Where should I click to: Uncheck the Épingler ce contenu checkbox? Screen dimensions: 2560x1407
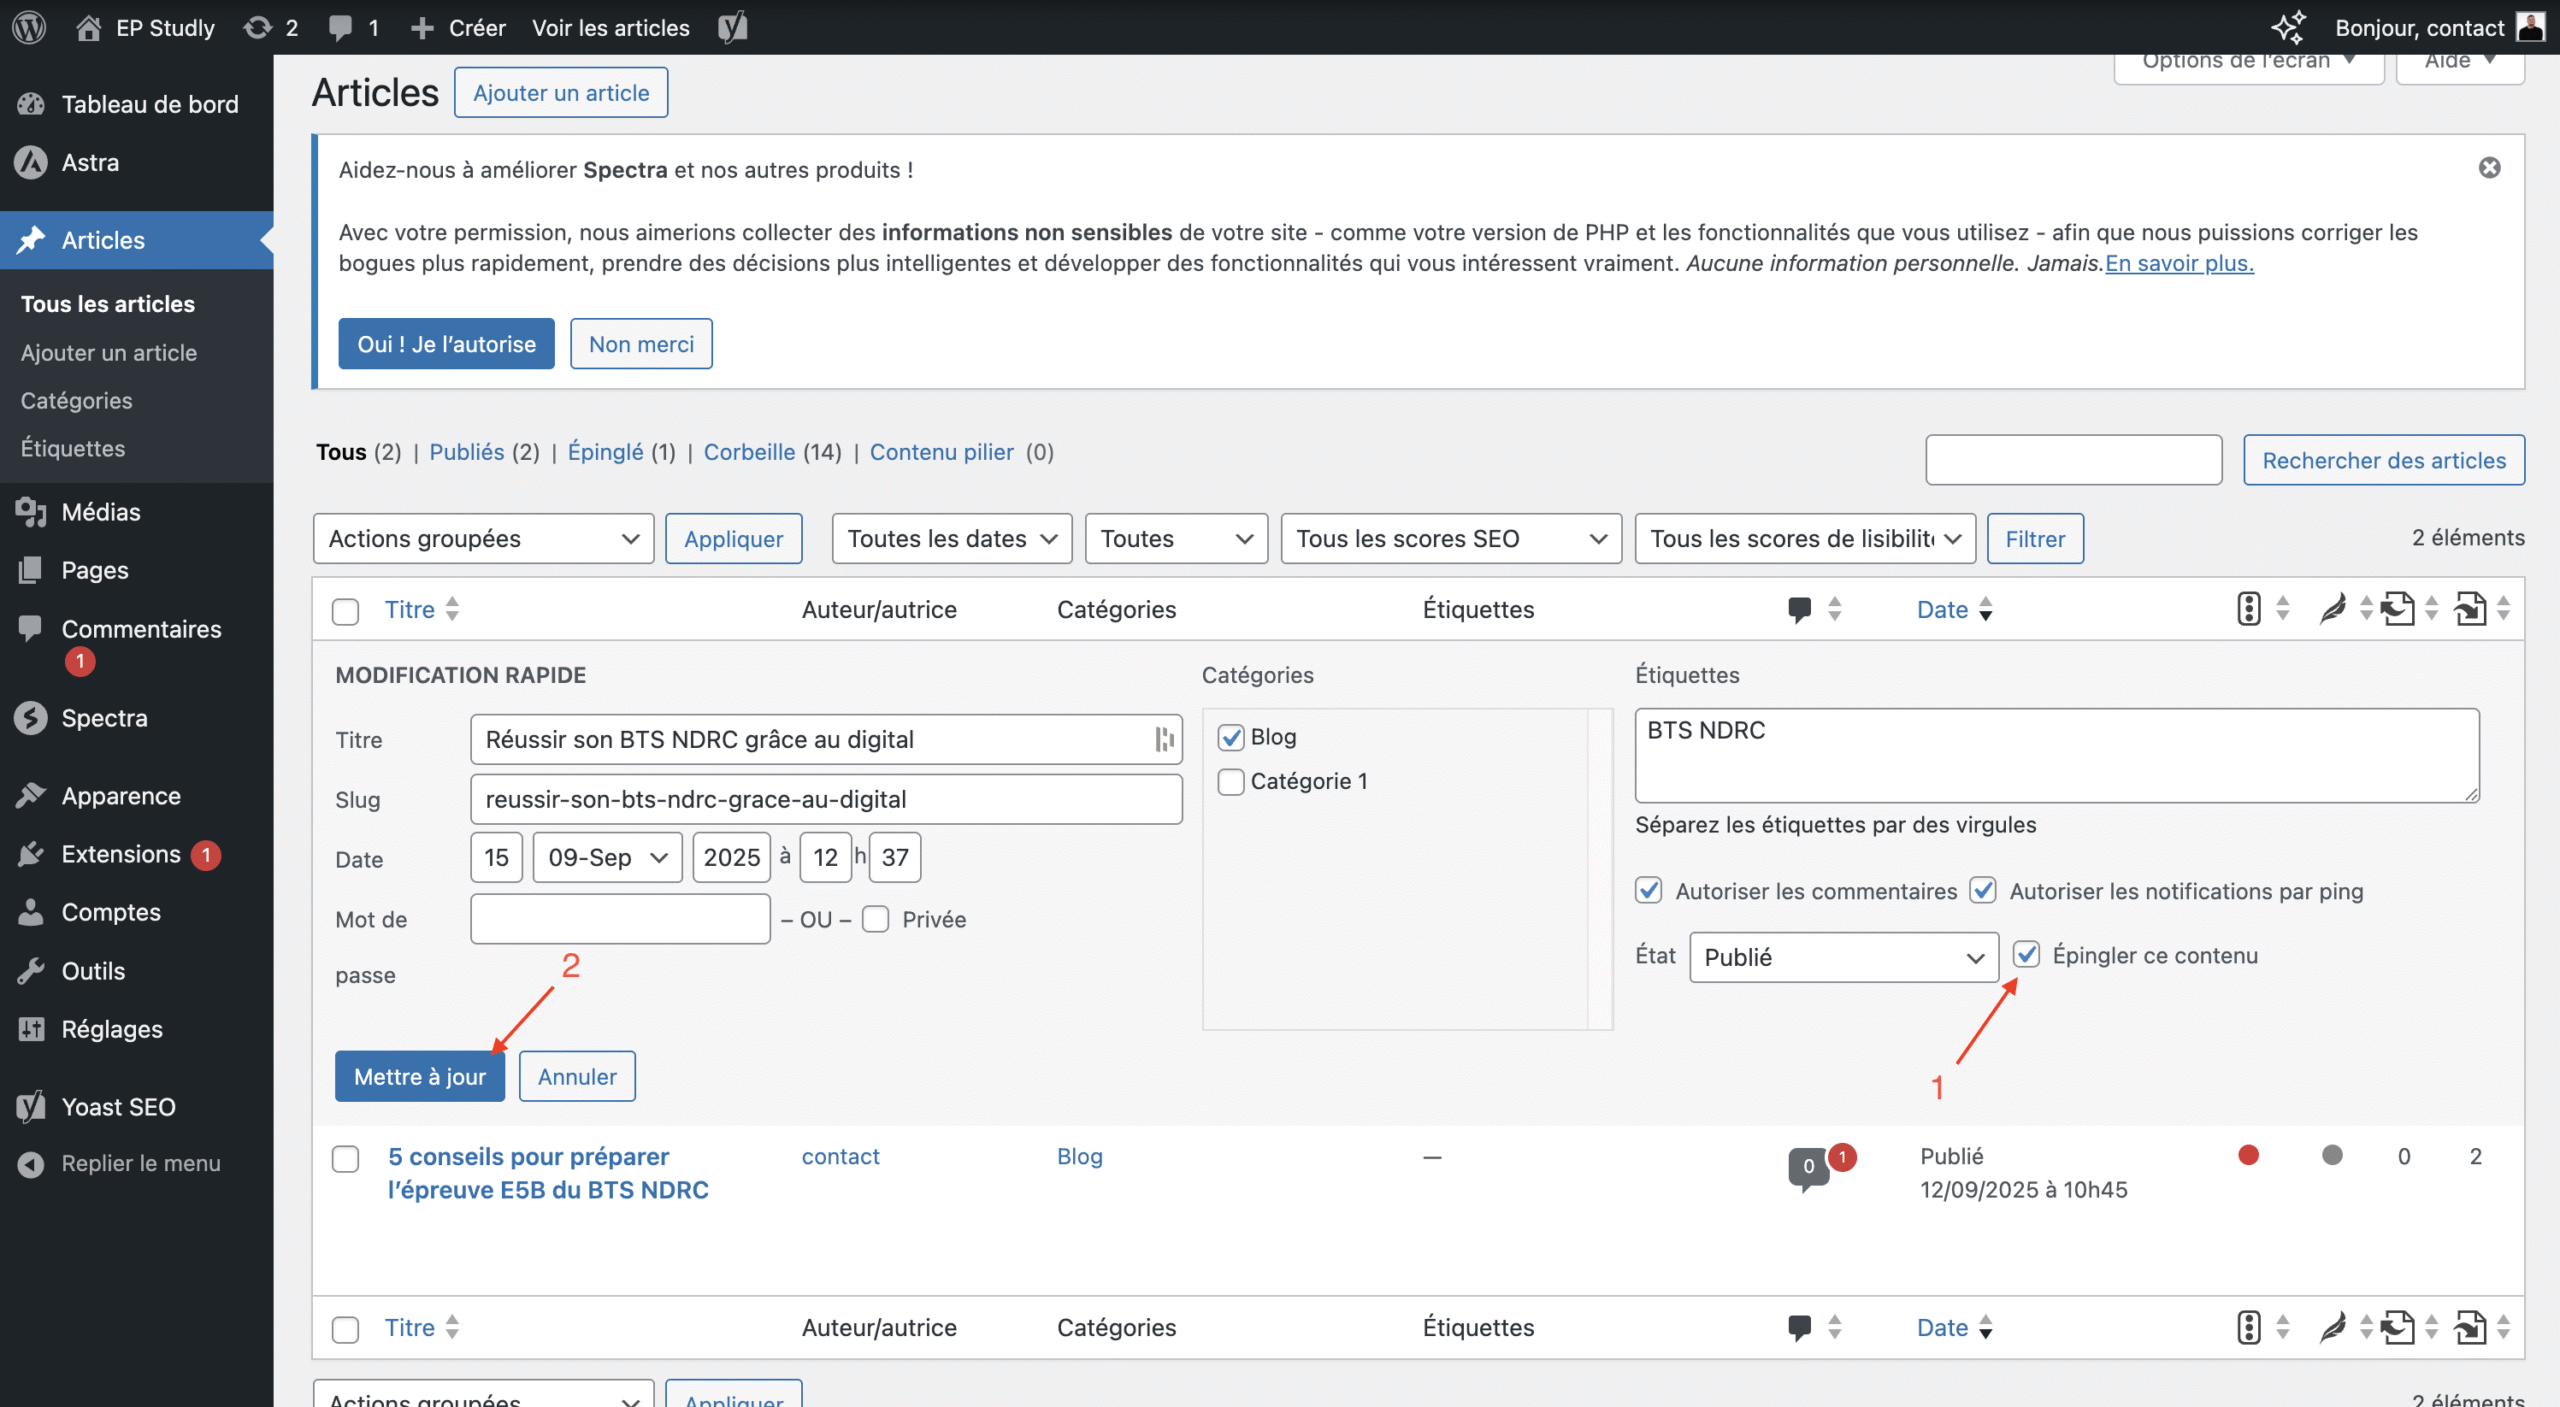2027,954
